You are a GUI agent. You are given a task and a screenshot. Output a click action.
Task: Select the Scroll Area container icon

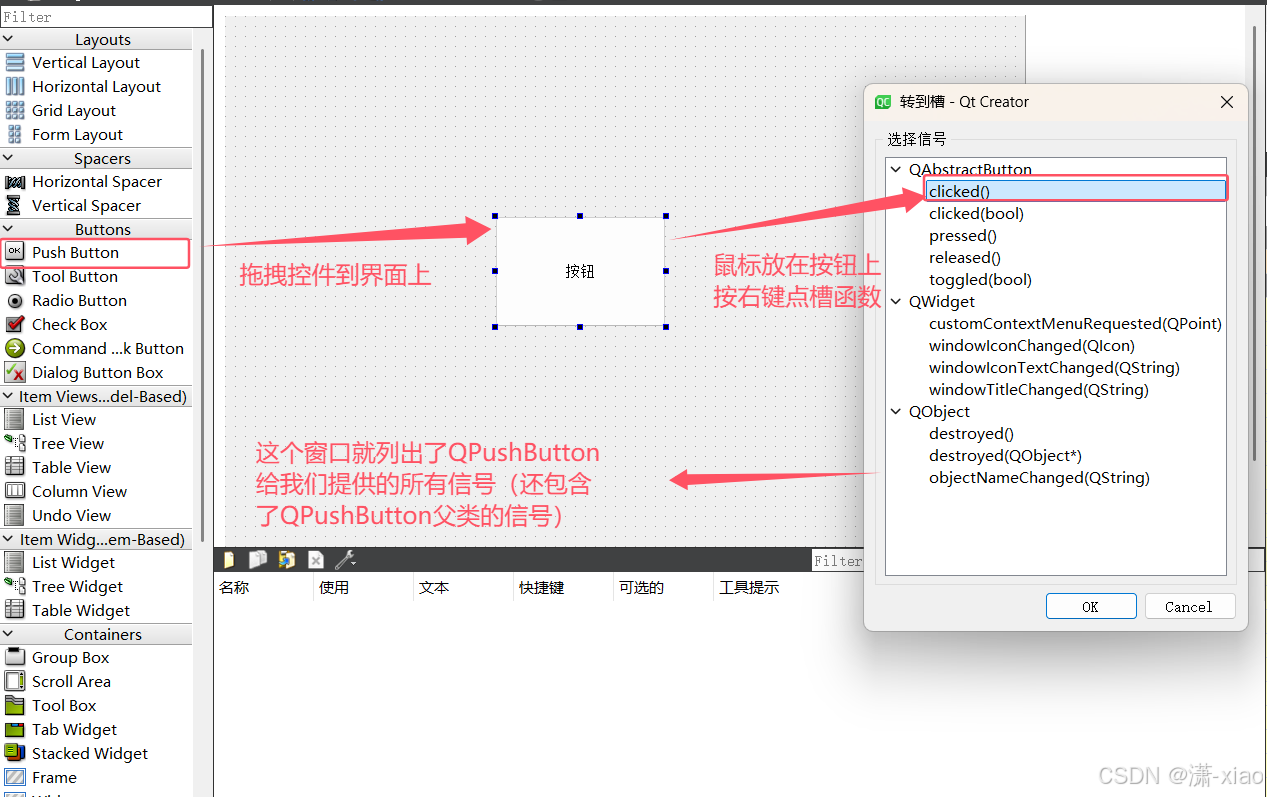tap(15, 681)
